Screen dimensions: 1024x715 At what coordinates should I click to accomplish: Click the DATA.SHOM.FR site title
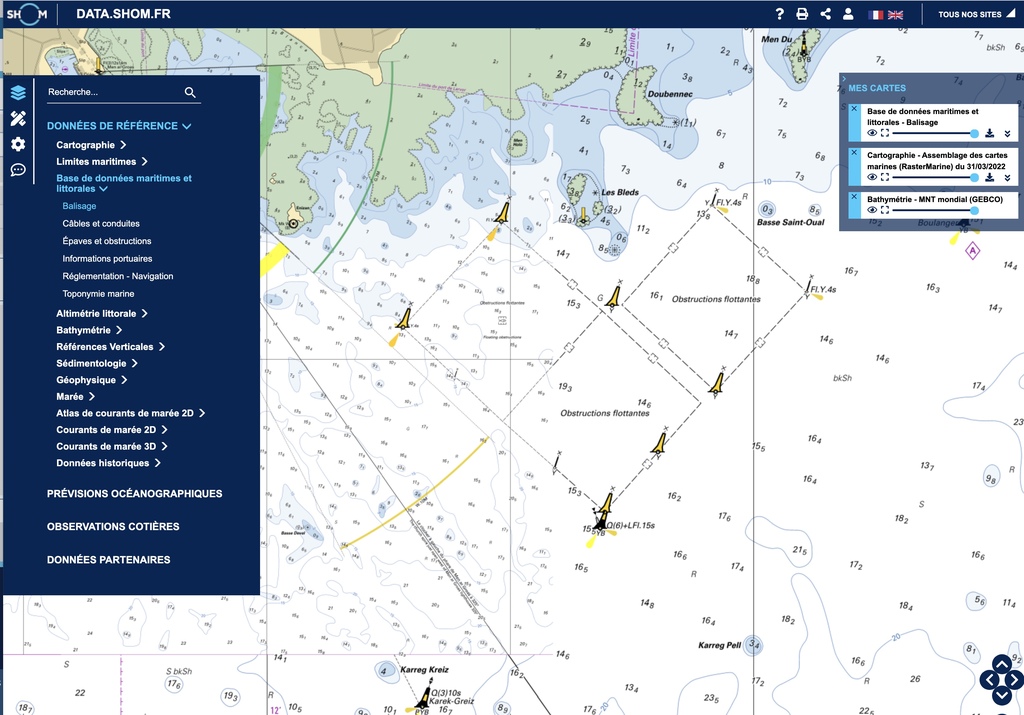pos(123,14)
